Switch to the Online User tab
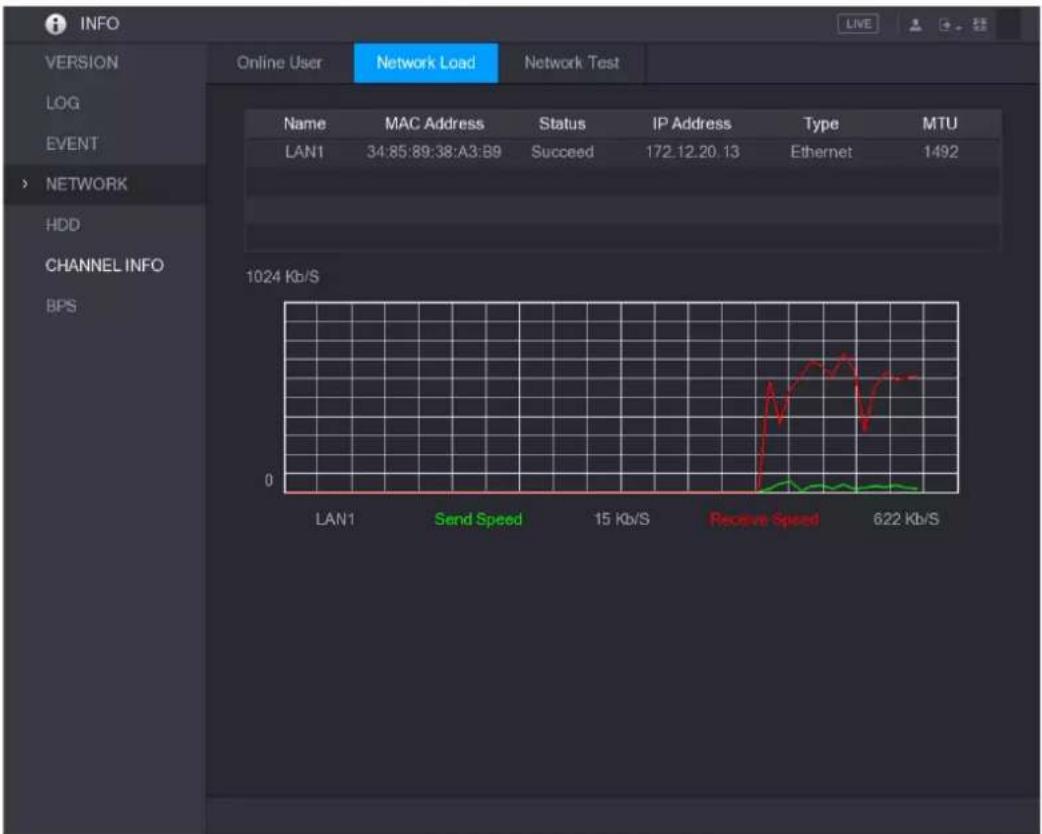The image size is (1042, 834). coord(279,63)
